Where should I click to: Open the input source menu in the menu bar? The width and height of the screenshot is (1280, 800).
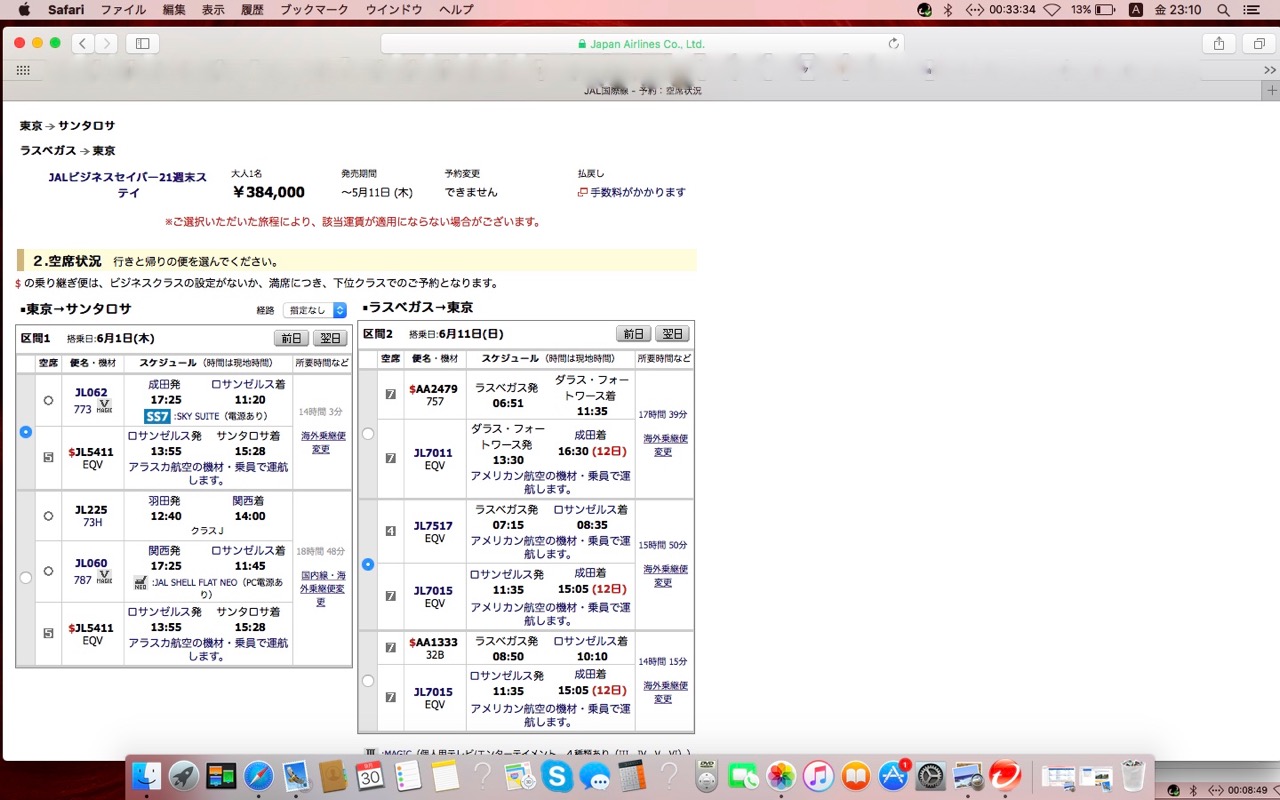pyautogui.click(x=1136, y=10)
